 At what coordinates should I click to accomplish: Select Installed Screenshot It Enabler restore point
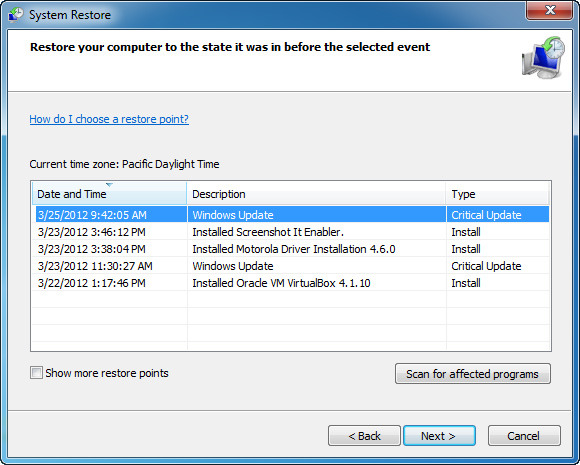click(x=290, y=232)
